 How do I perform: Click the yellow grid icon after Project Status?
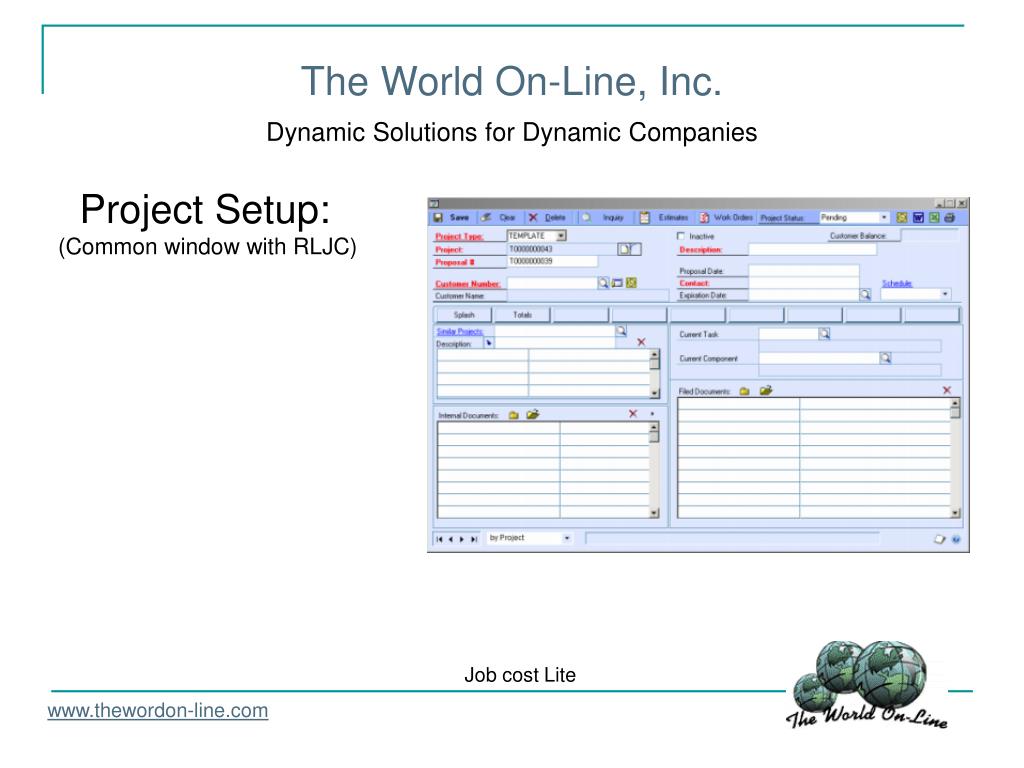coord(902,217)
